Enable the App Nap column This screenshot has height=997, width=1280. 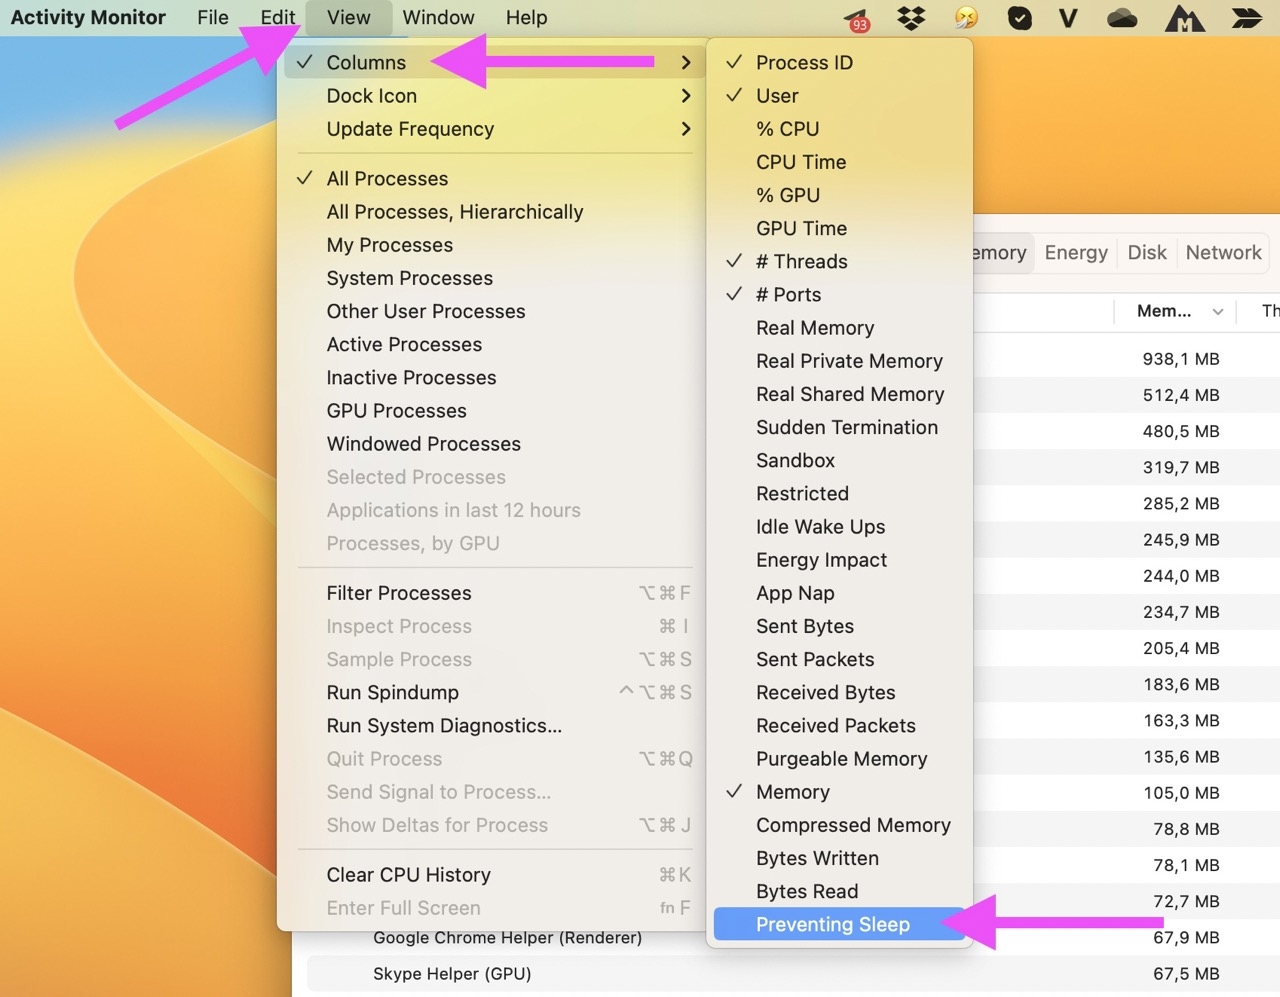840,592
